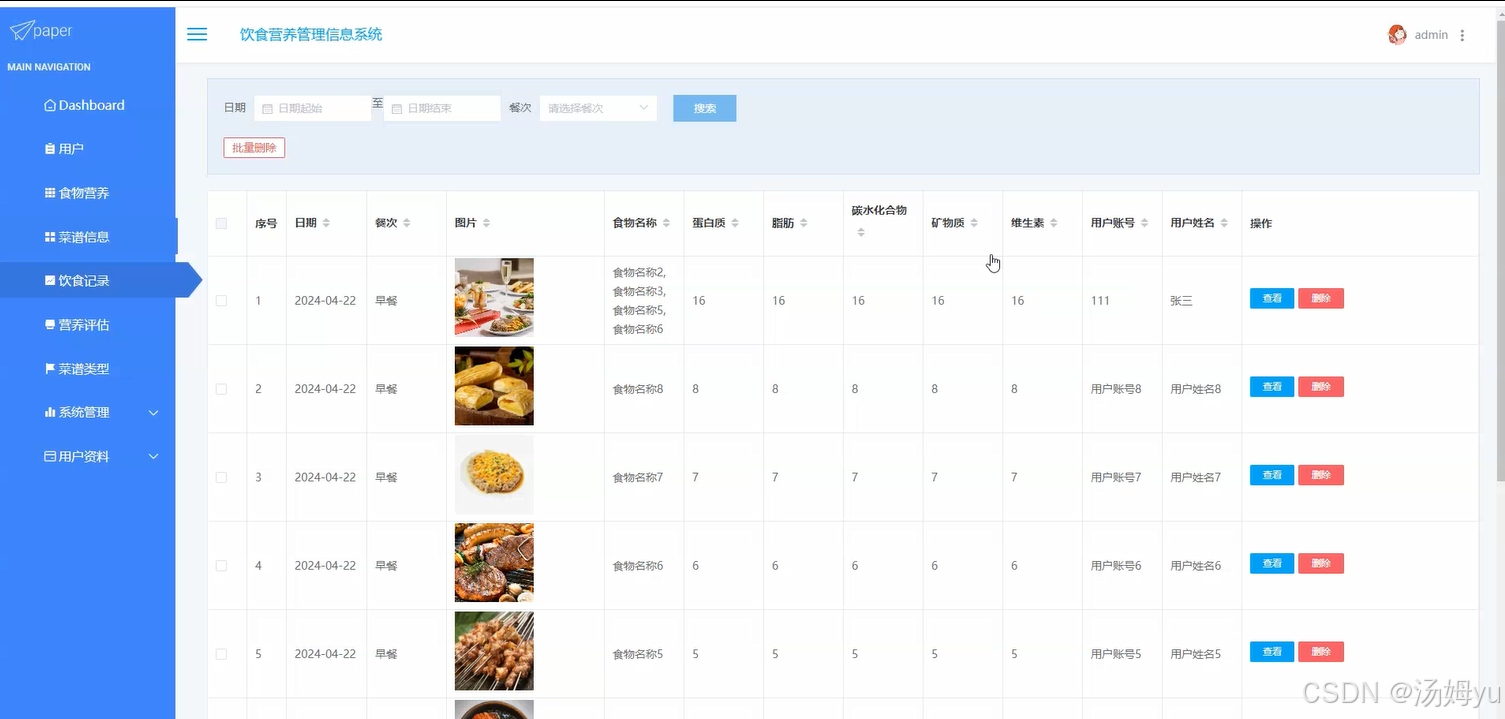The height and width of the screenshot is (719, 1505).
Task: Click calendar icon in 日期起始 field
Action: pos(267,108)
